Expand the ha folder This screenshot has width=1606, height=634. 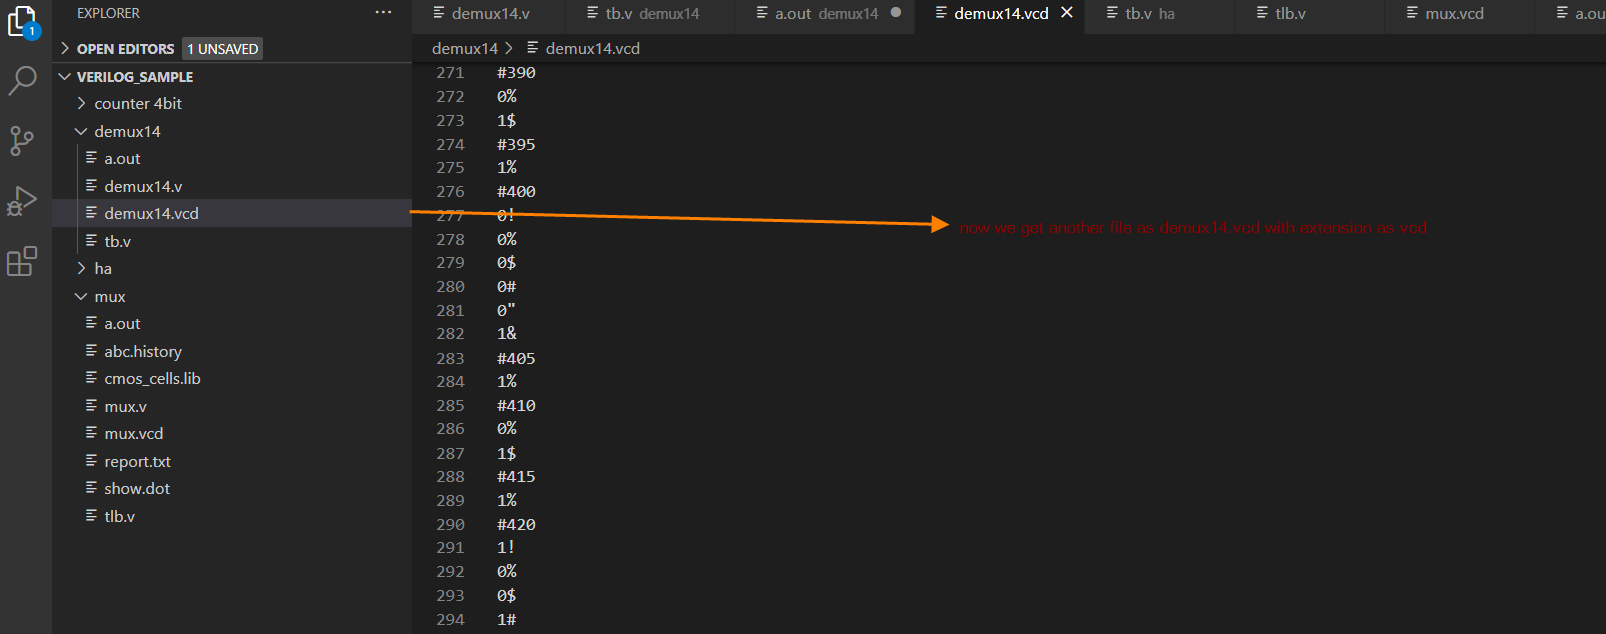(x=82, y=268)
